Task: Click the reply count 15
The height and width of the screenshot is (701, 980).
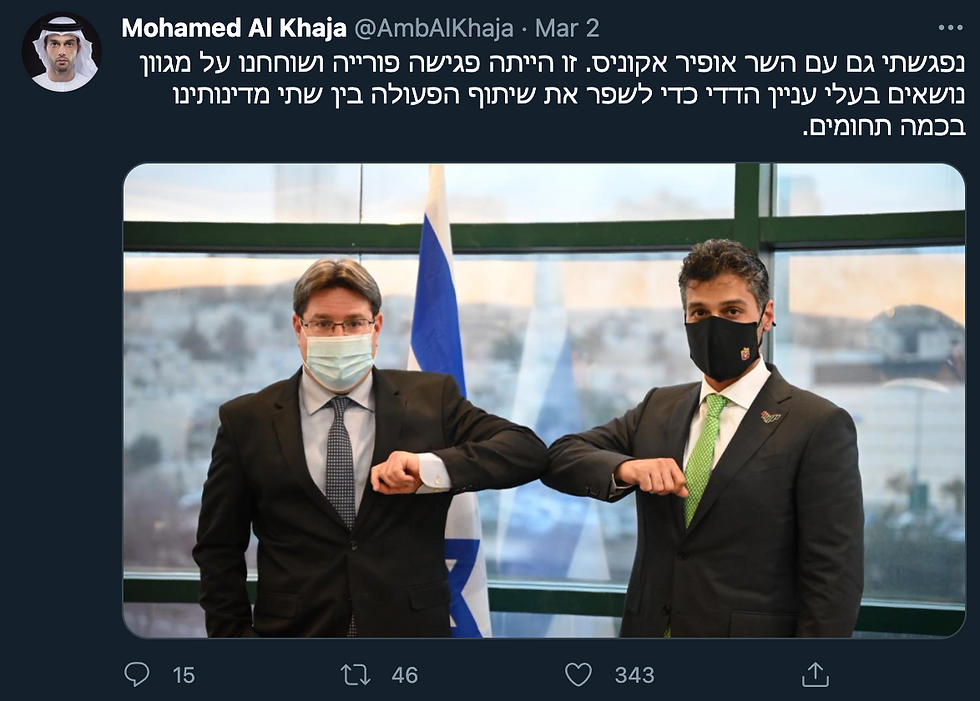Action: [184, 675]
